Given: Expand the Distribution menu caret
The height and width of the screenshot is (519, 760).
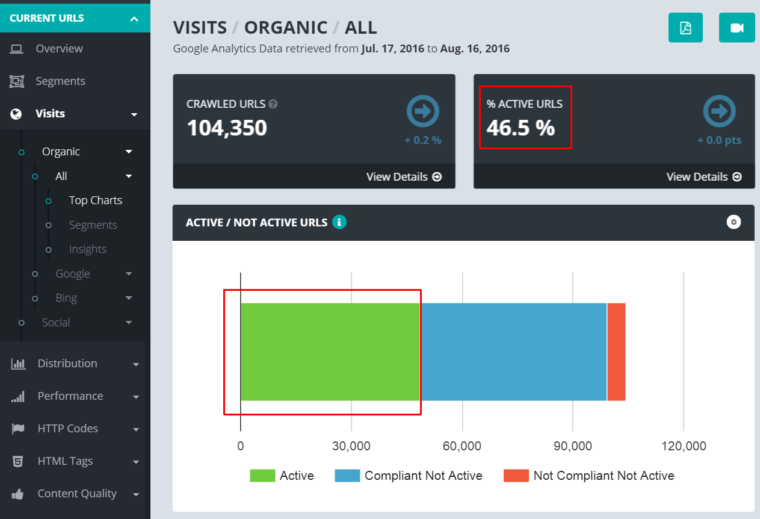Looking at the screenshot, I should tap(136, 364).
